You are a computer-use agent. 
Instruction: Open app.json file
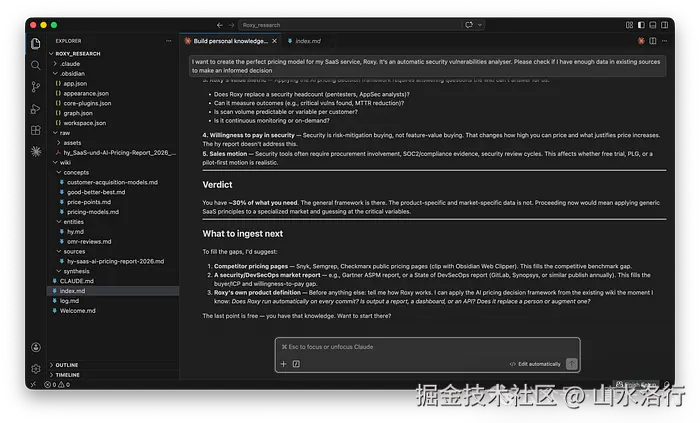[x=113, y=83]
